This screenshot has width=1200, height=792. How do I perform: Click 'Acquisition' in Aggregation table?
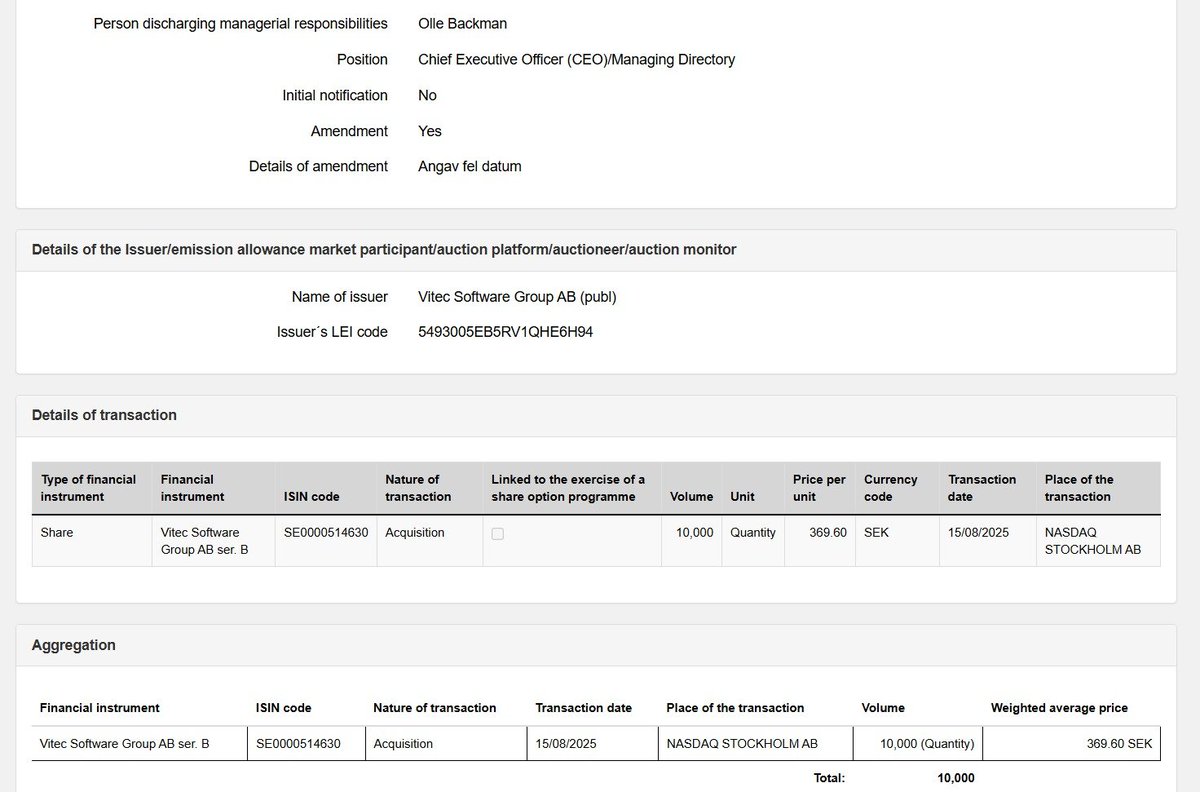(x=403, y=744)
